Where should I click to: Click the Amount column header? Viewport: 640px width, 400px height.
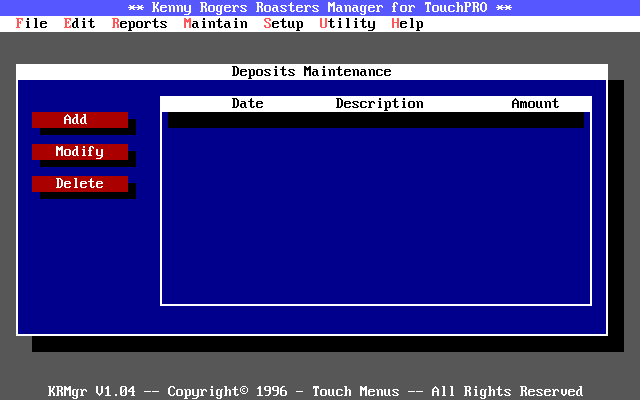(535, 104)
